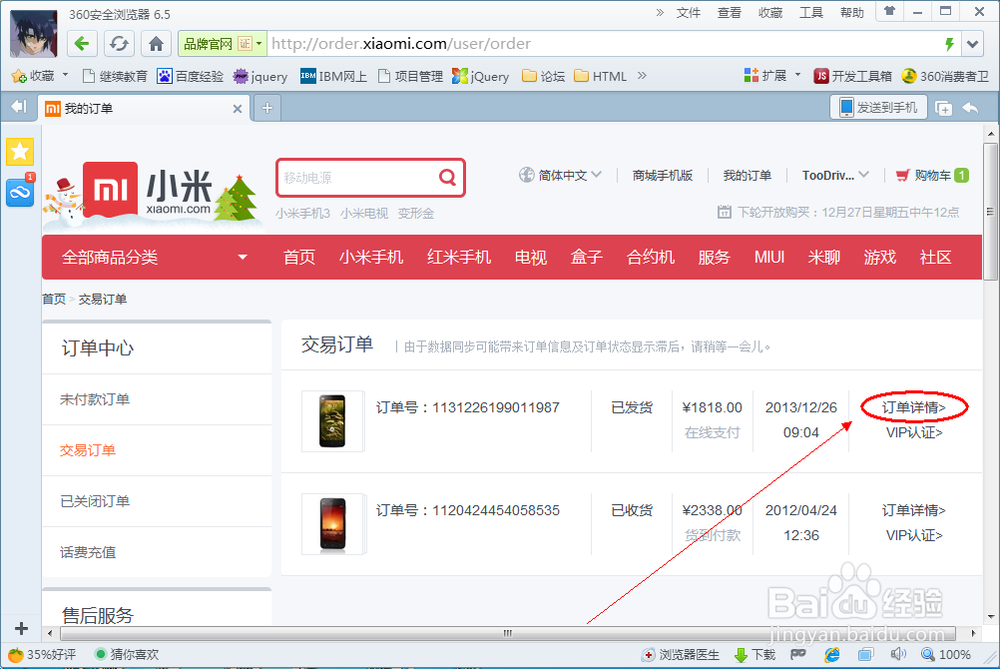Click 发送到手机 button
This screenshot has height=669, width=1000.
pyautogui.click(x=878, y=108)
